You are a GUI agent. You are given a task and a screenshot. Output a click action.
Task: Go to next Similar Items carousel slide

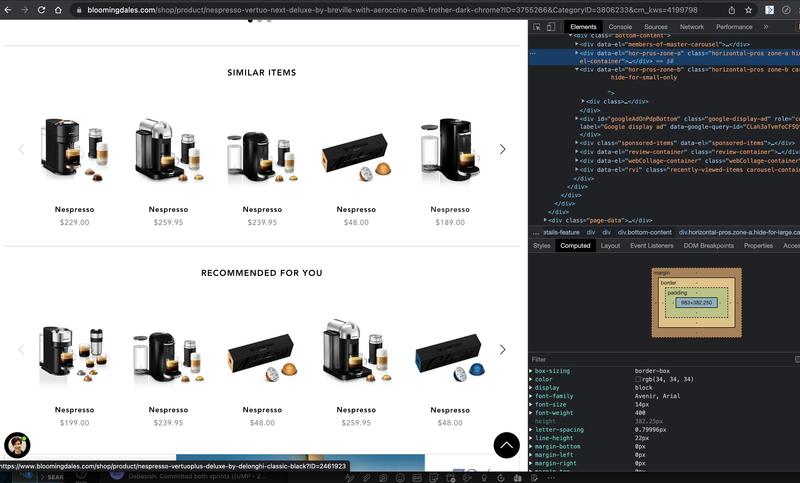pos(503,149)
